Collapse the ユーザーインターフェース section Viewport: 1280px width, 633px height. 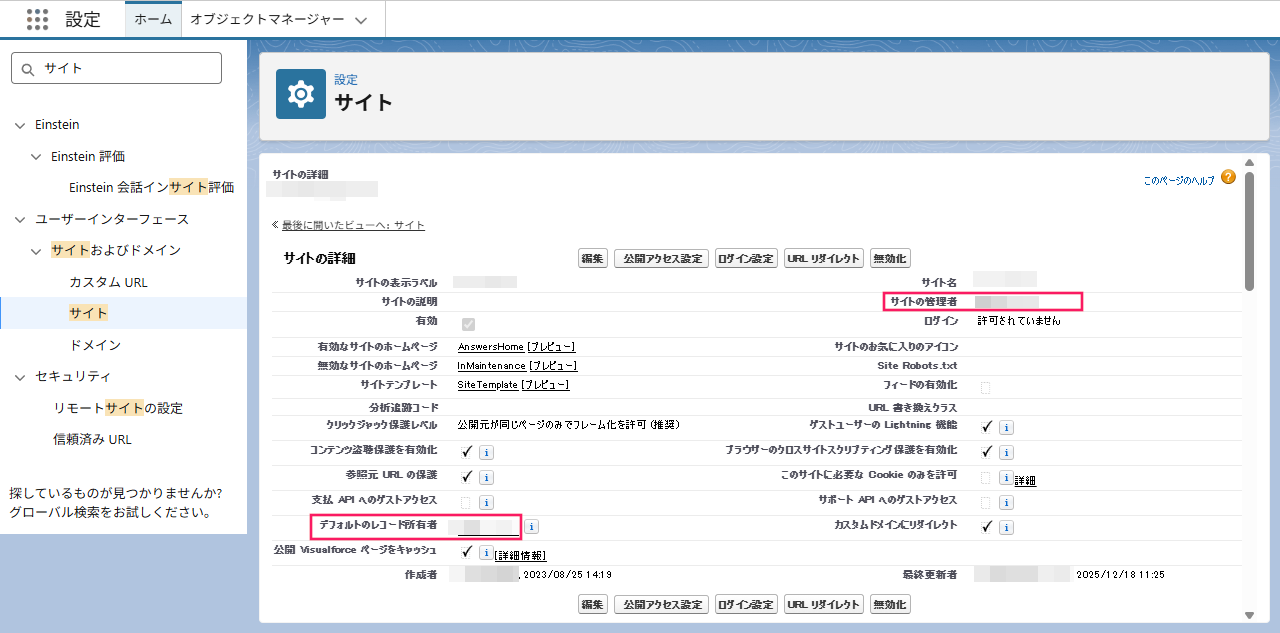(x=19, y=219)
